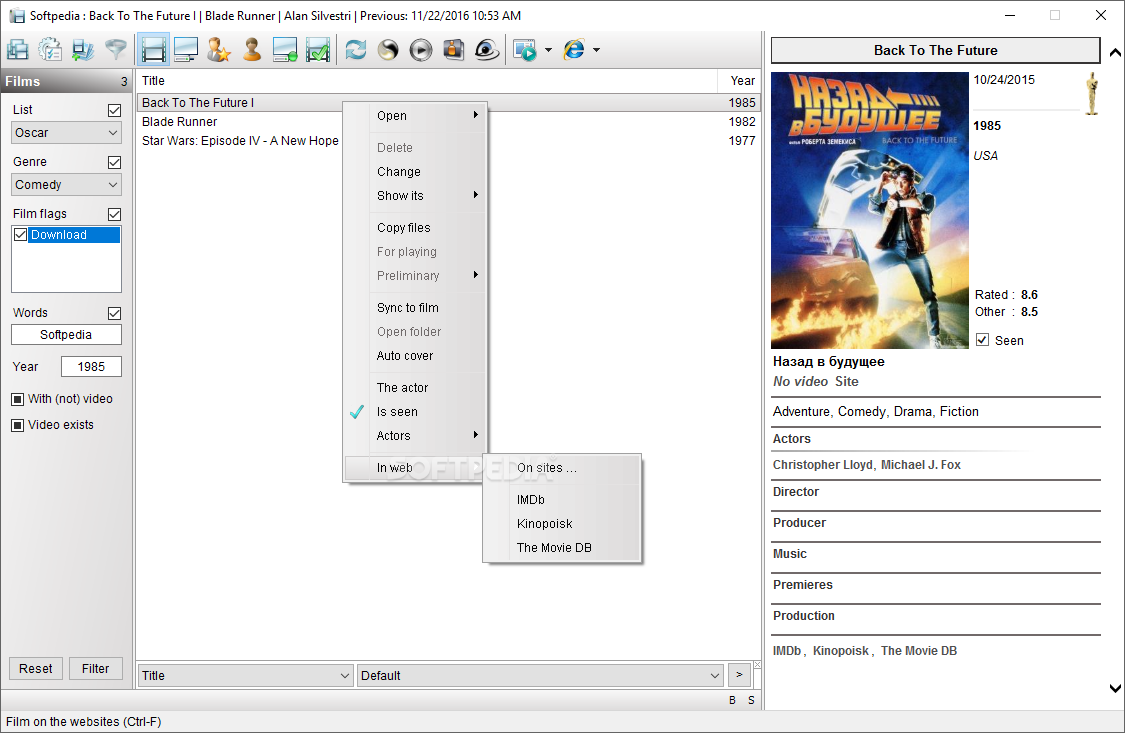Click the single person silhouette icon
Viewport: 1125px width, 733px height.
click(x=252, y=49)
